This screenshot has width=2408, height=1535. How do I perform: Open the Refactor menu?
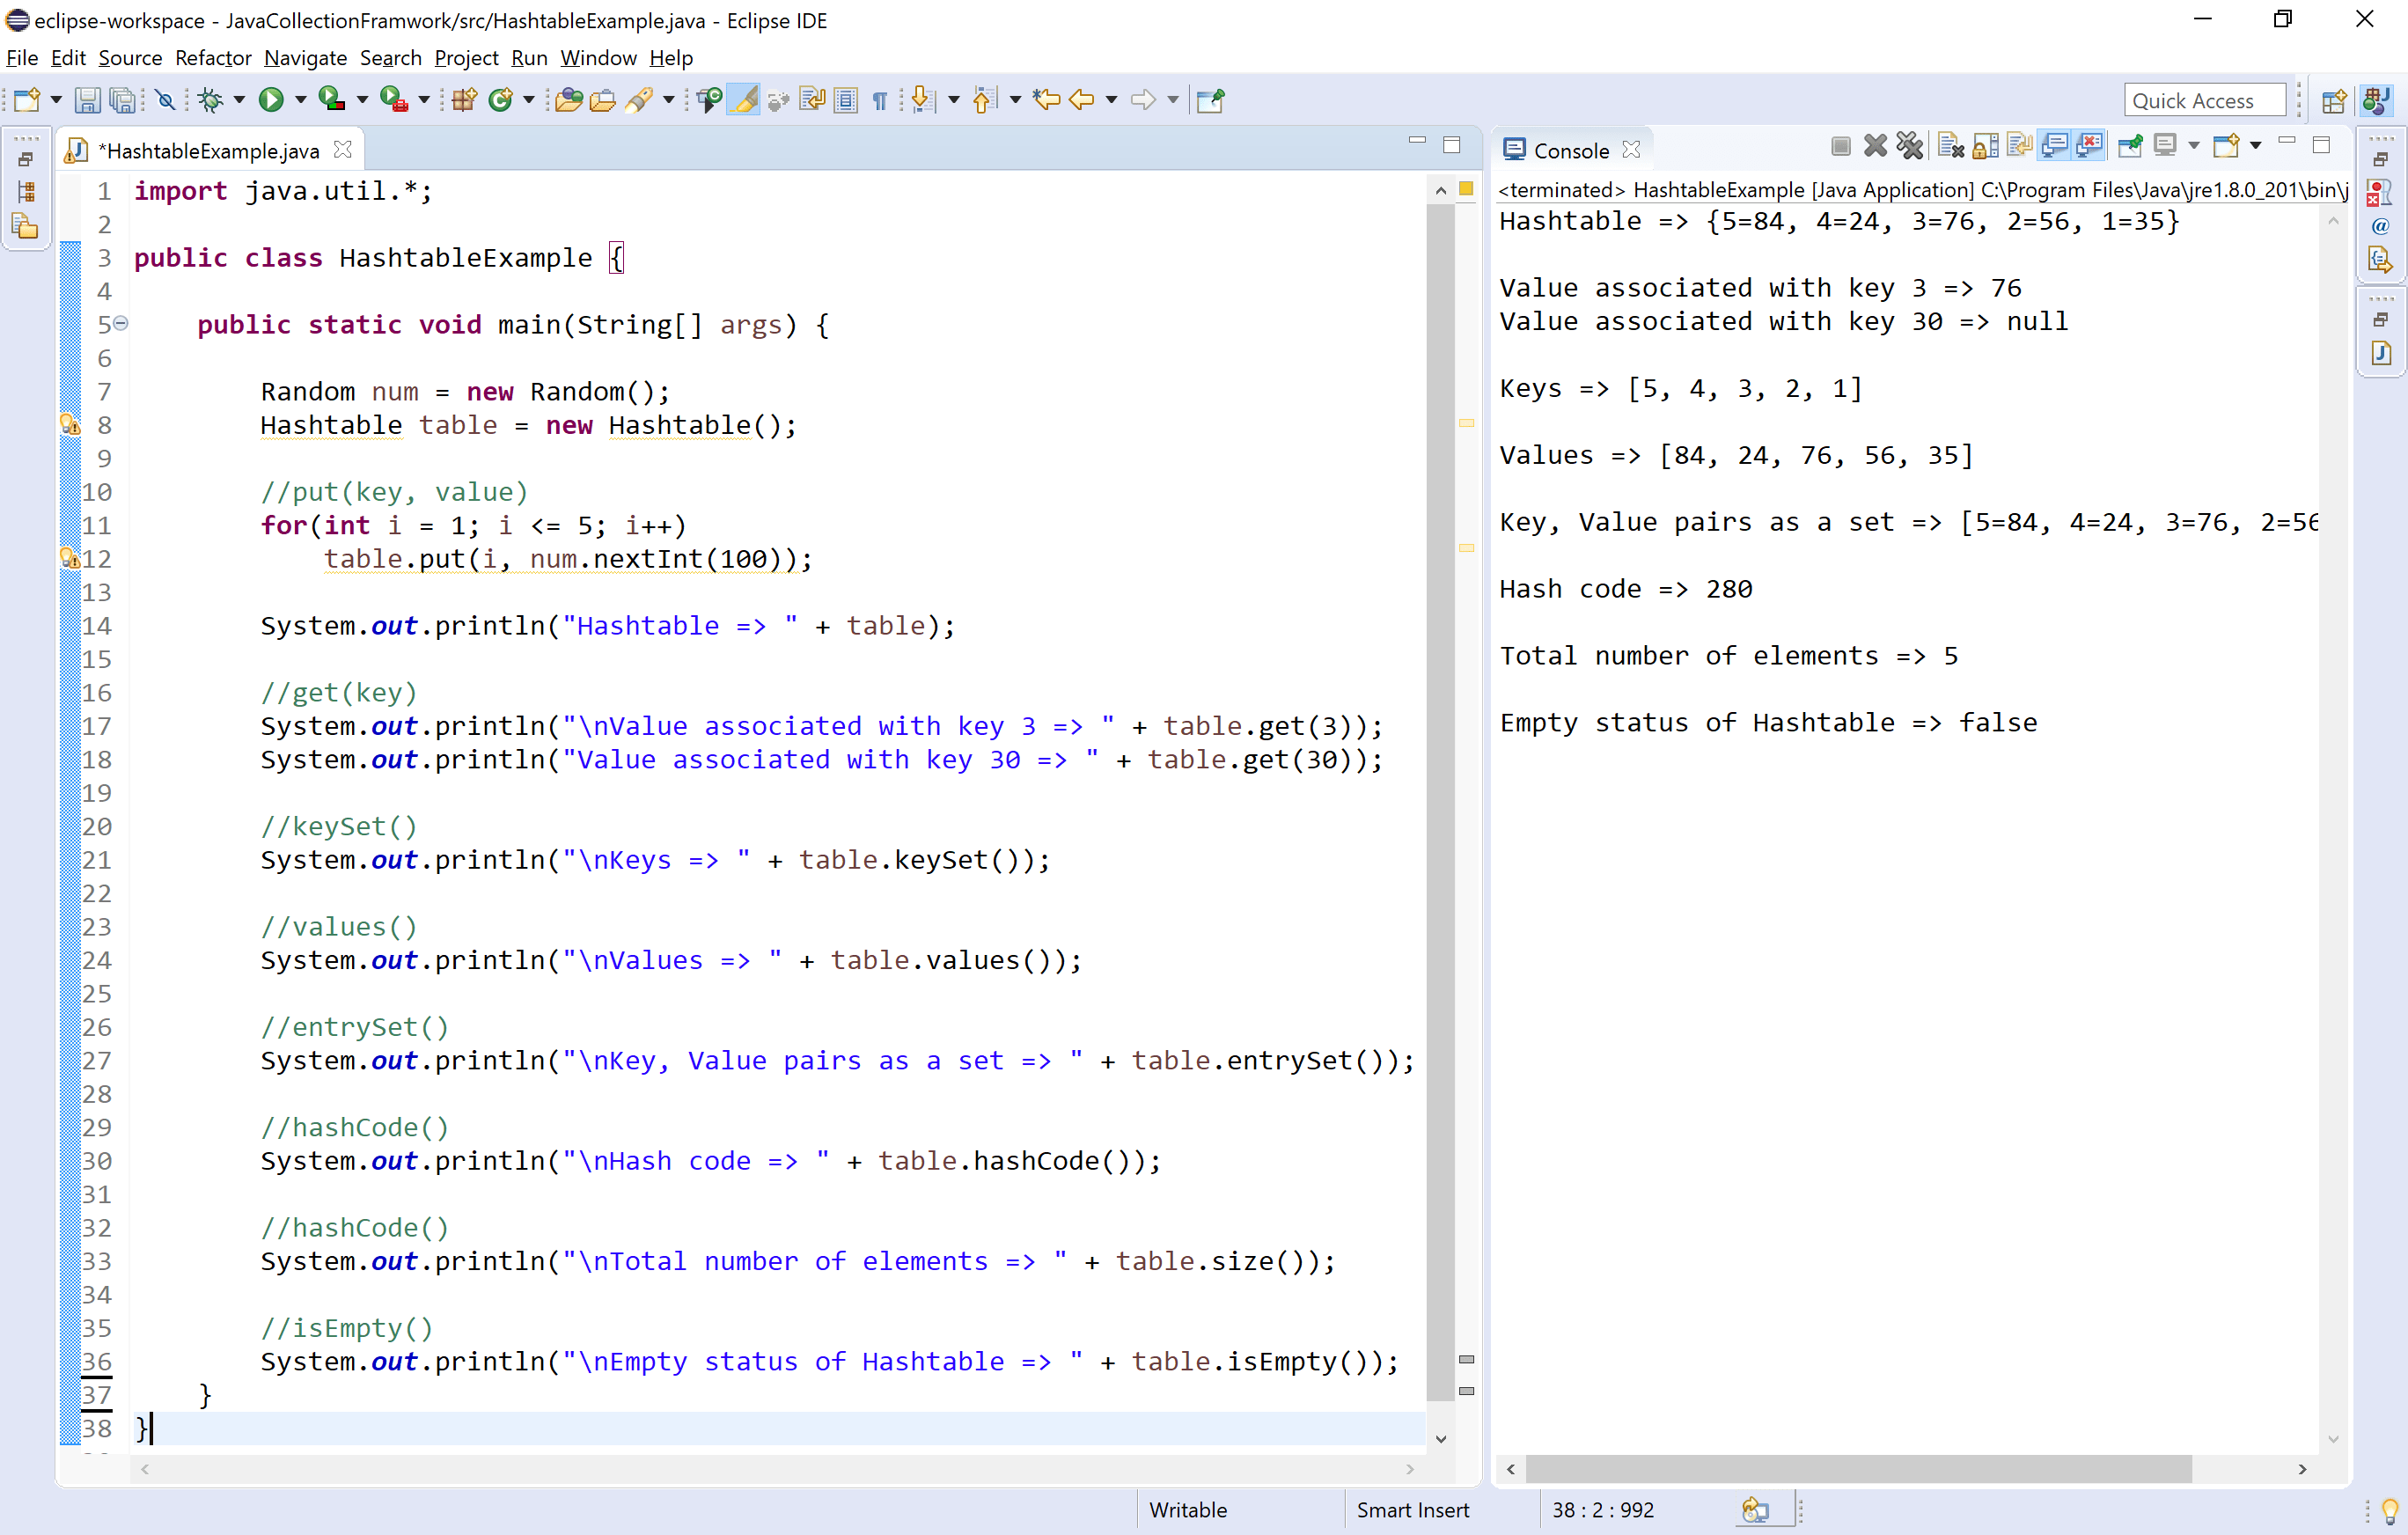tap(213, 58)
